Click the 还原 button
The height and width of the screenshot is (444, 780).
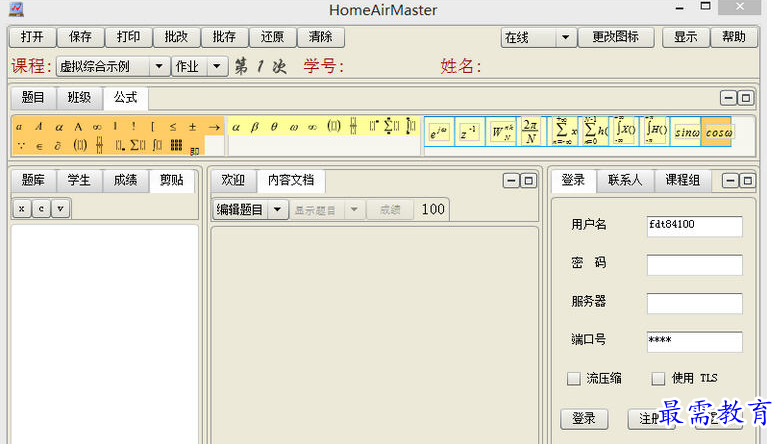272,37
